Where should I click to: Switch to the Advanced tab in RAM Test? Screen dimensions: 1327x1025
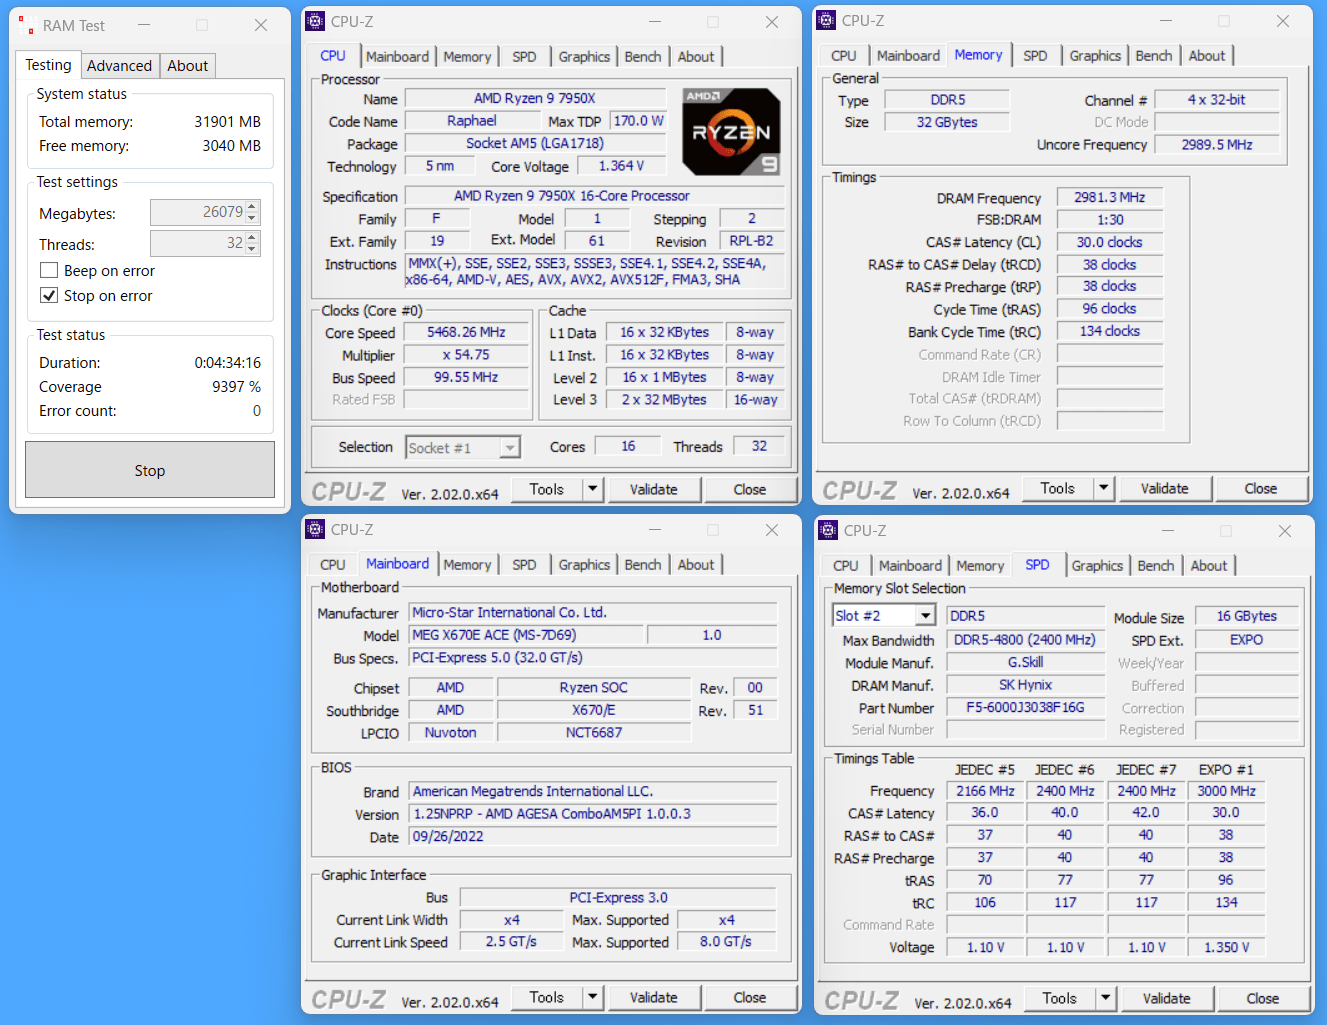[119, 66]
